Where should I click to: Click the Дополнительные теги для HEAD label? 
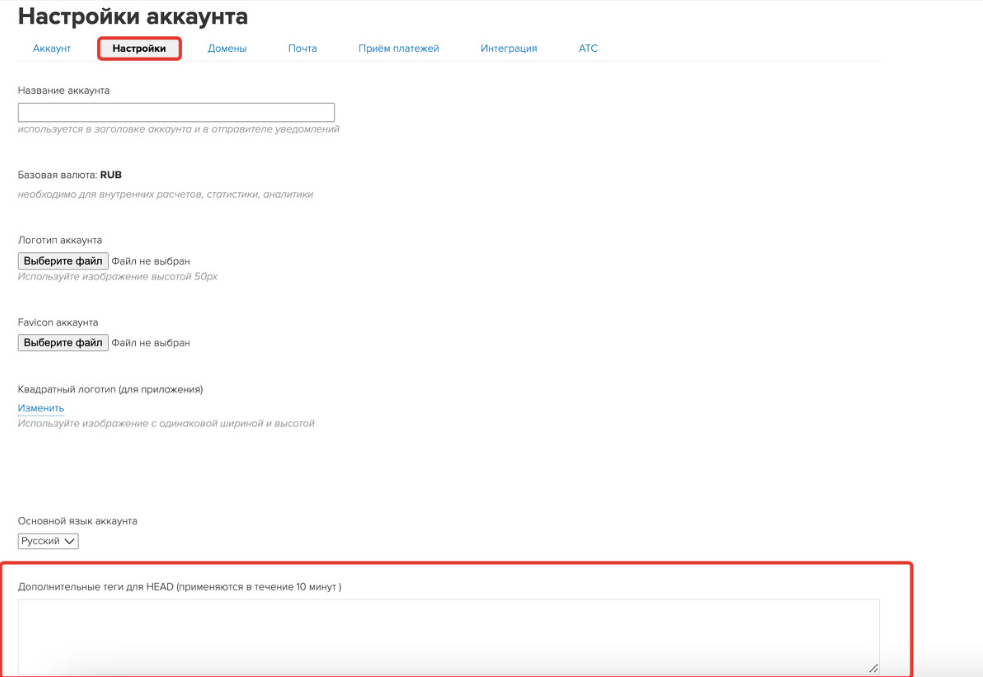click(x=179, y=587)
